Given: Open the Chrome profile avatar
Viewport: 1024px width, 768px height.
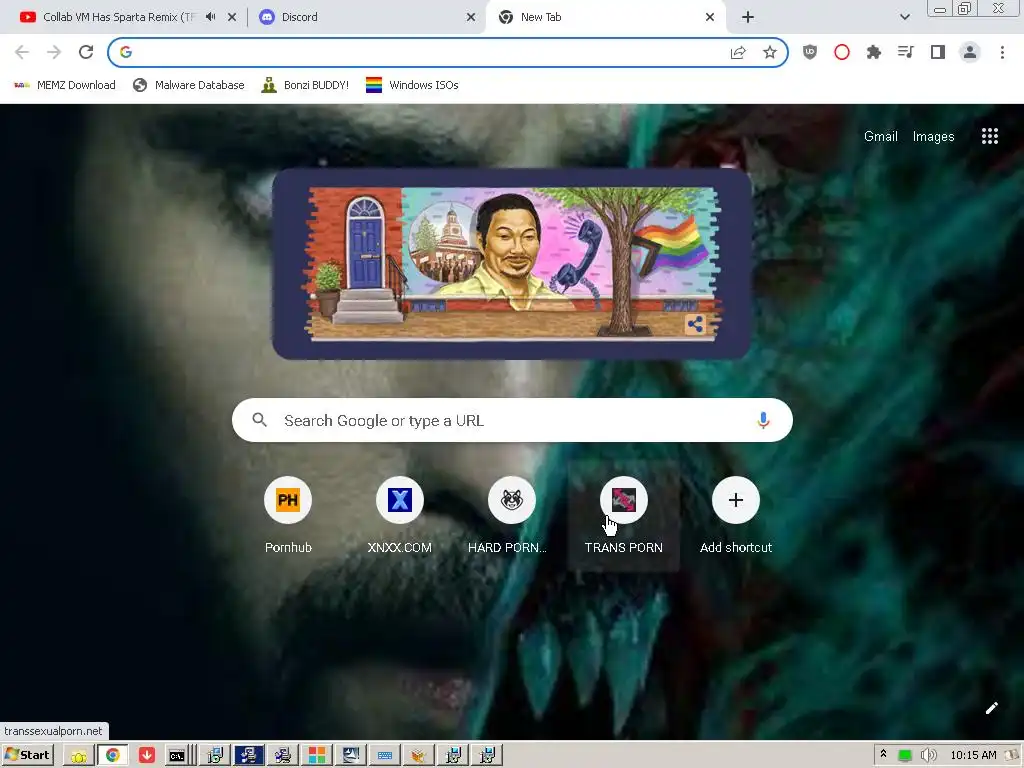Looking at the screenshot, I should (x=970, y=52).
